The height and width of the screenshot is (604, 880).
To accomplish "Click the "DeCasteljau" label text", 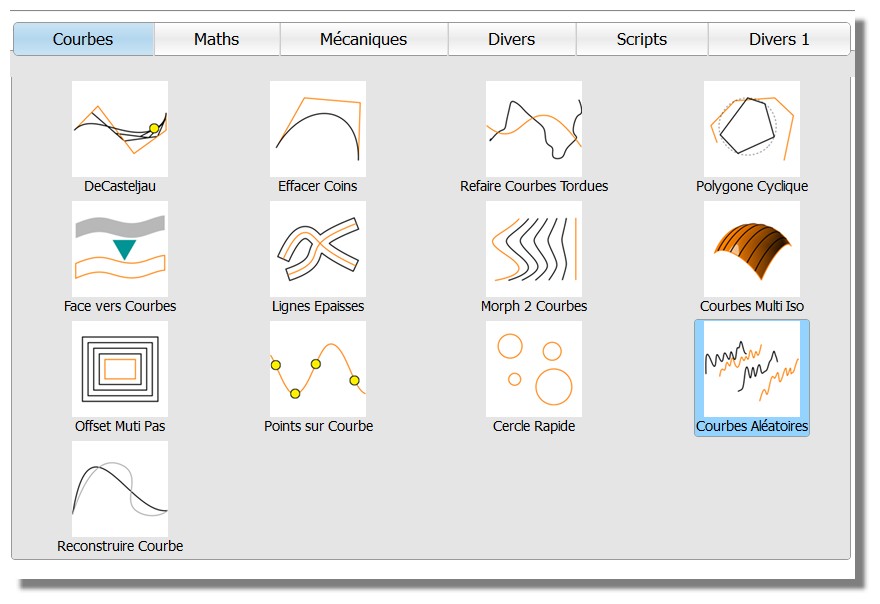I will coord(120,186).
